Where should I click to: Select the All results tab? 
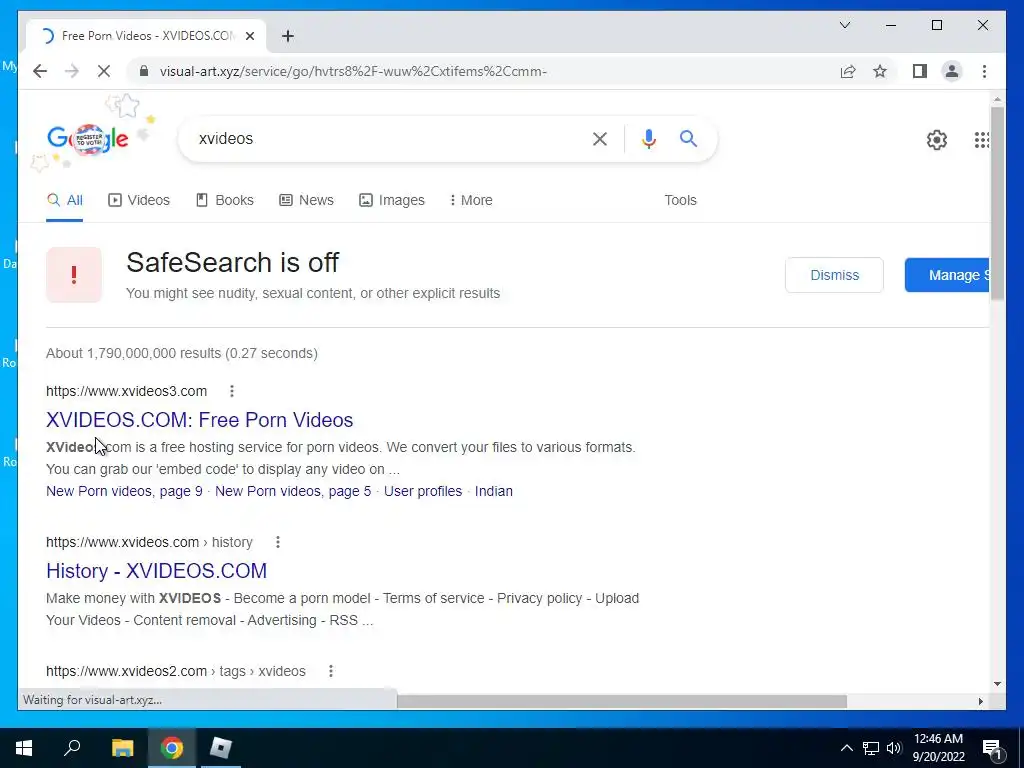pos(65,200)
